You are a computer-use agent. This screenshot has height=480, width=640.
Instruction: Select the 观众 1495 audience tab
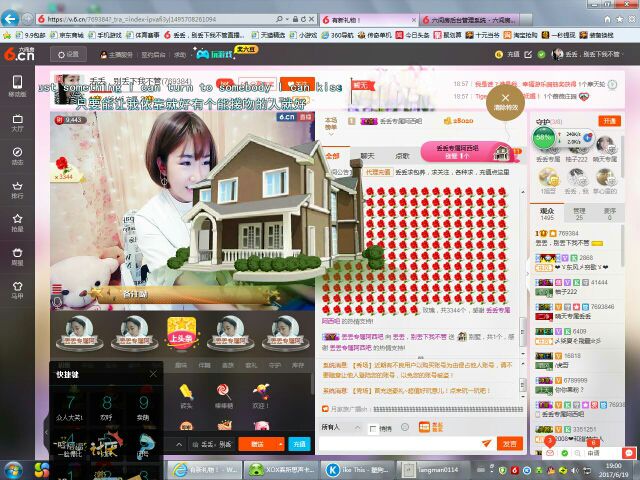(547, 213)
